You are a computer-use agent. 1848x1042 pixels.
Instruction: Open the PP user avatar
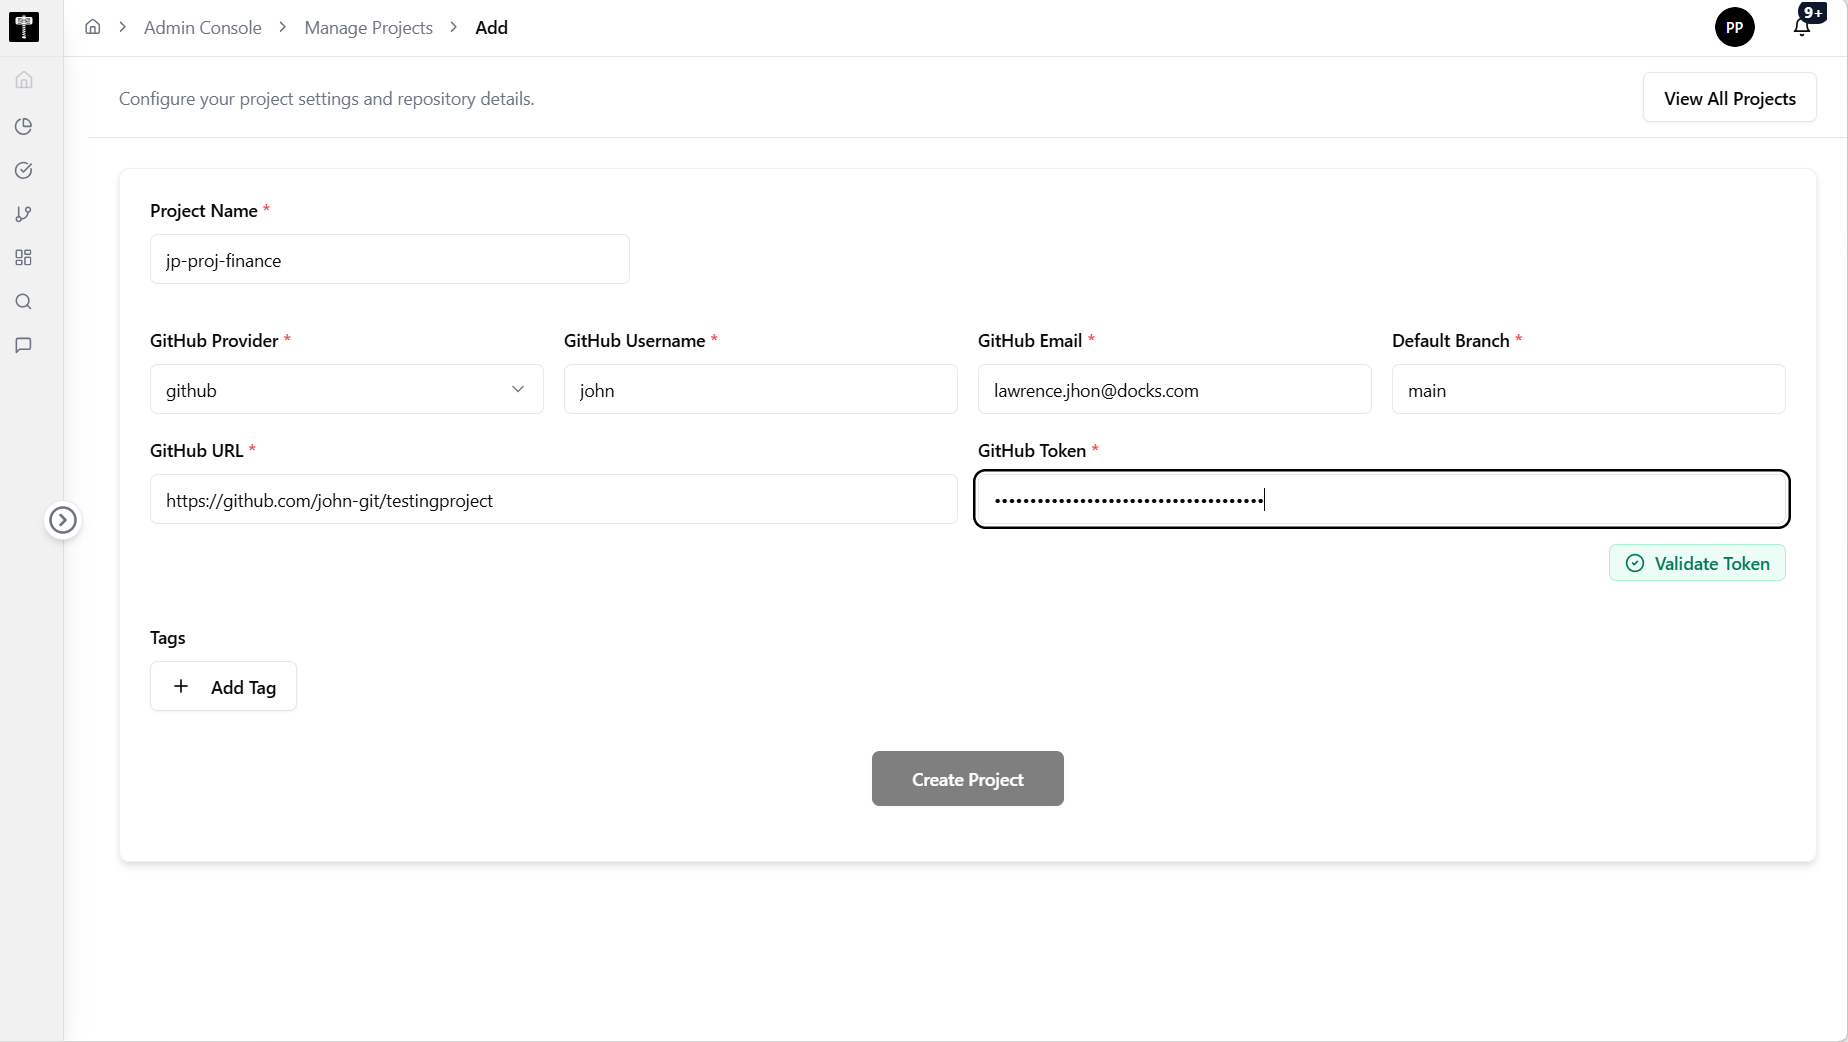(x=1735, y=27)
